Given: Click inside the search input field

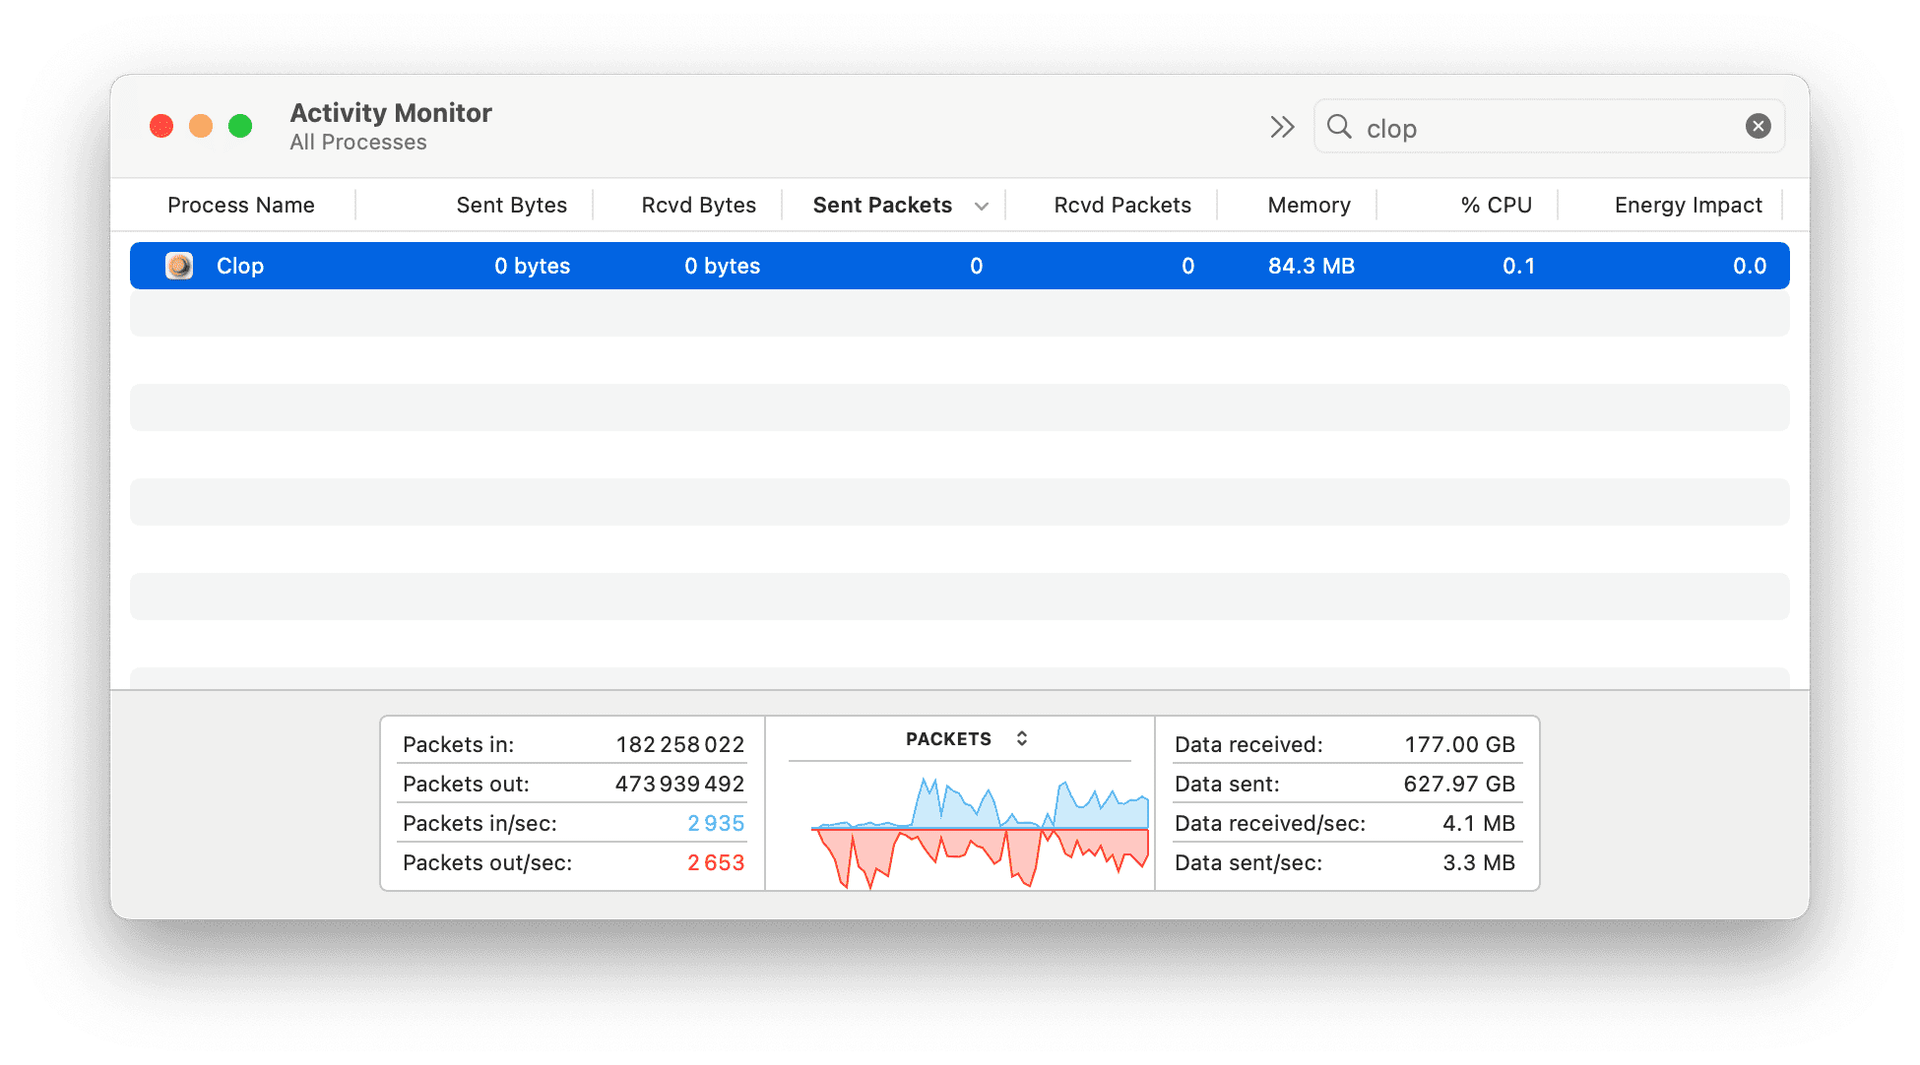Looking at the screenshot, I should coord(1500,127).
